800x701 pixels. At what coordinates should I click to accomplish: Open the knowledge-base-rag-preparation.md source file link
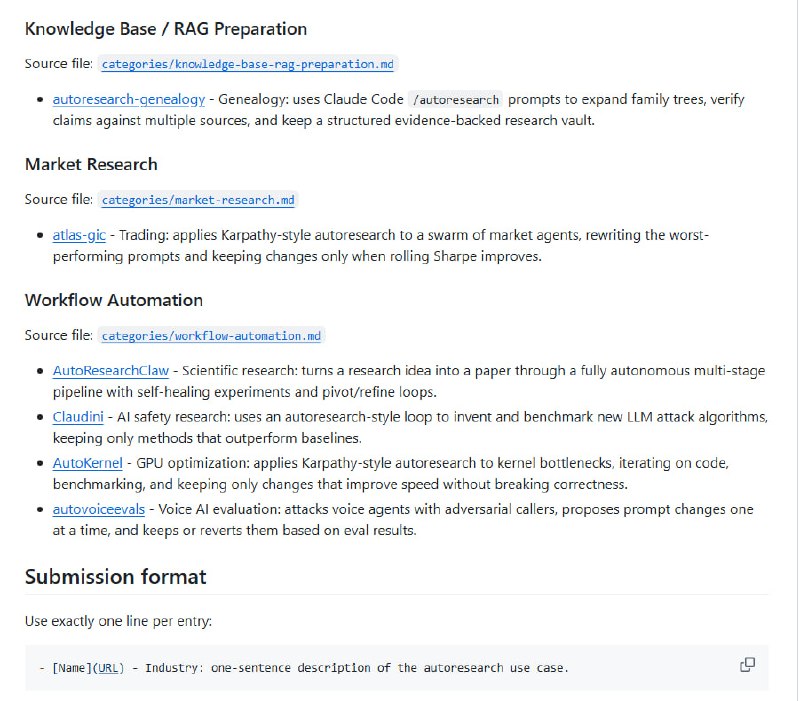pos(247,64)
